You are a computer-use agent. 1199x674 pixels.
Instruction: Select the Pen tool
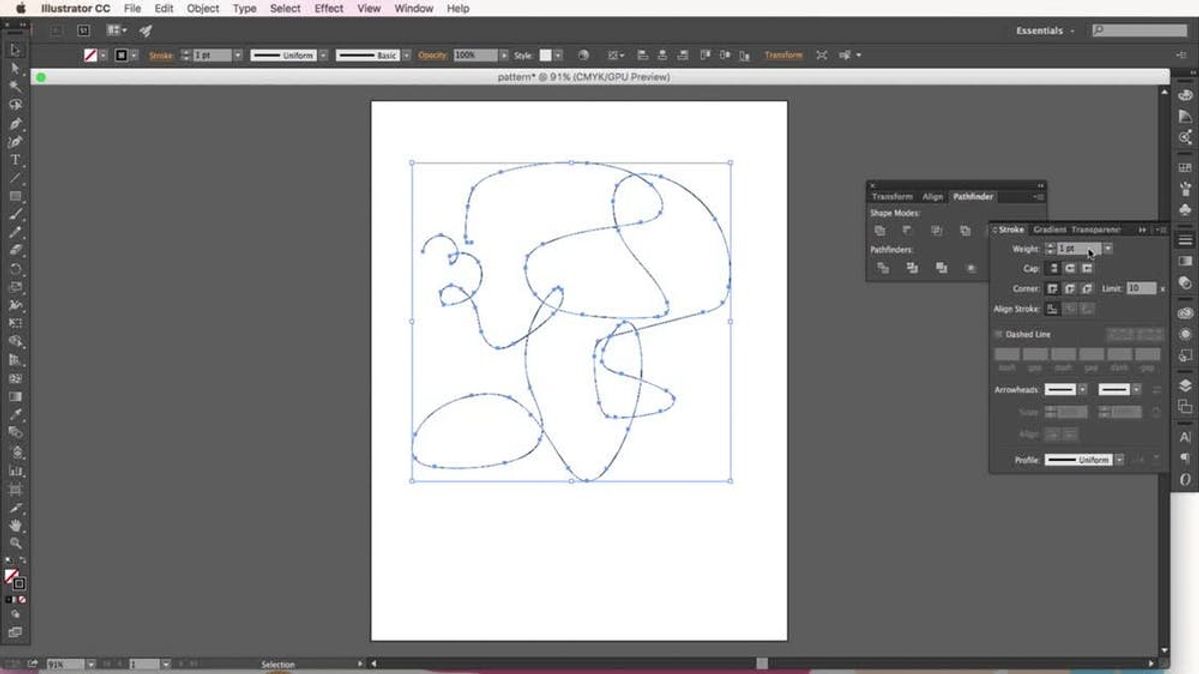tap(14, 125)
